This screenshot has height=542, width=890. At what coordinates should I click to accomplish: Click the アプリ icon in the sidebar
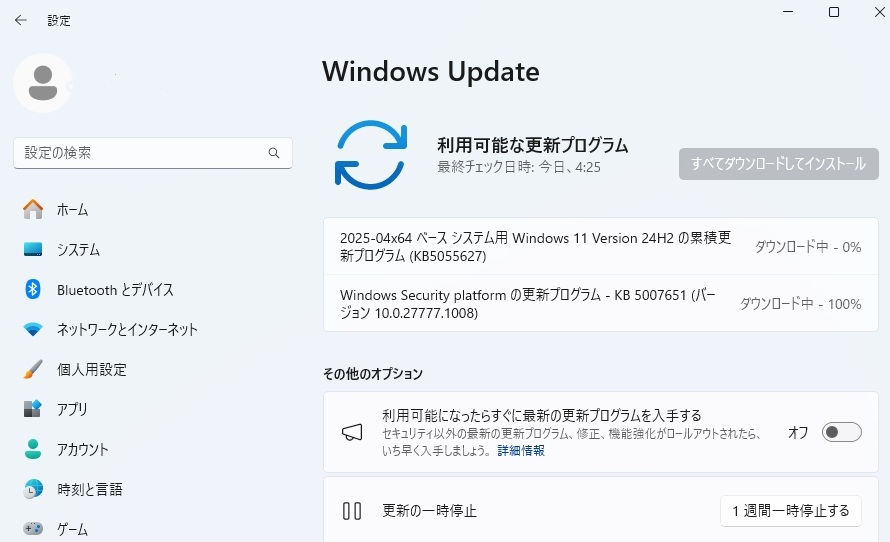click(33, 409)
